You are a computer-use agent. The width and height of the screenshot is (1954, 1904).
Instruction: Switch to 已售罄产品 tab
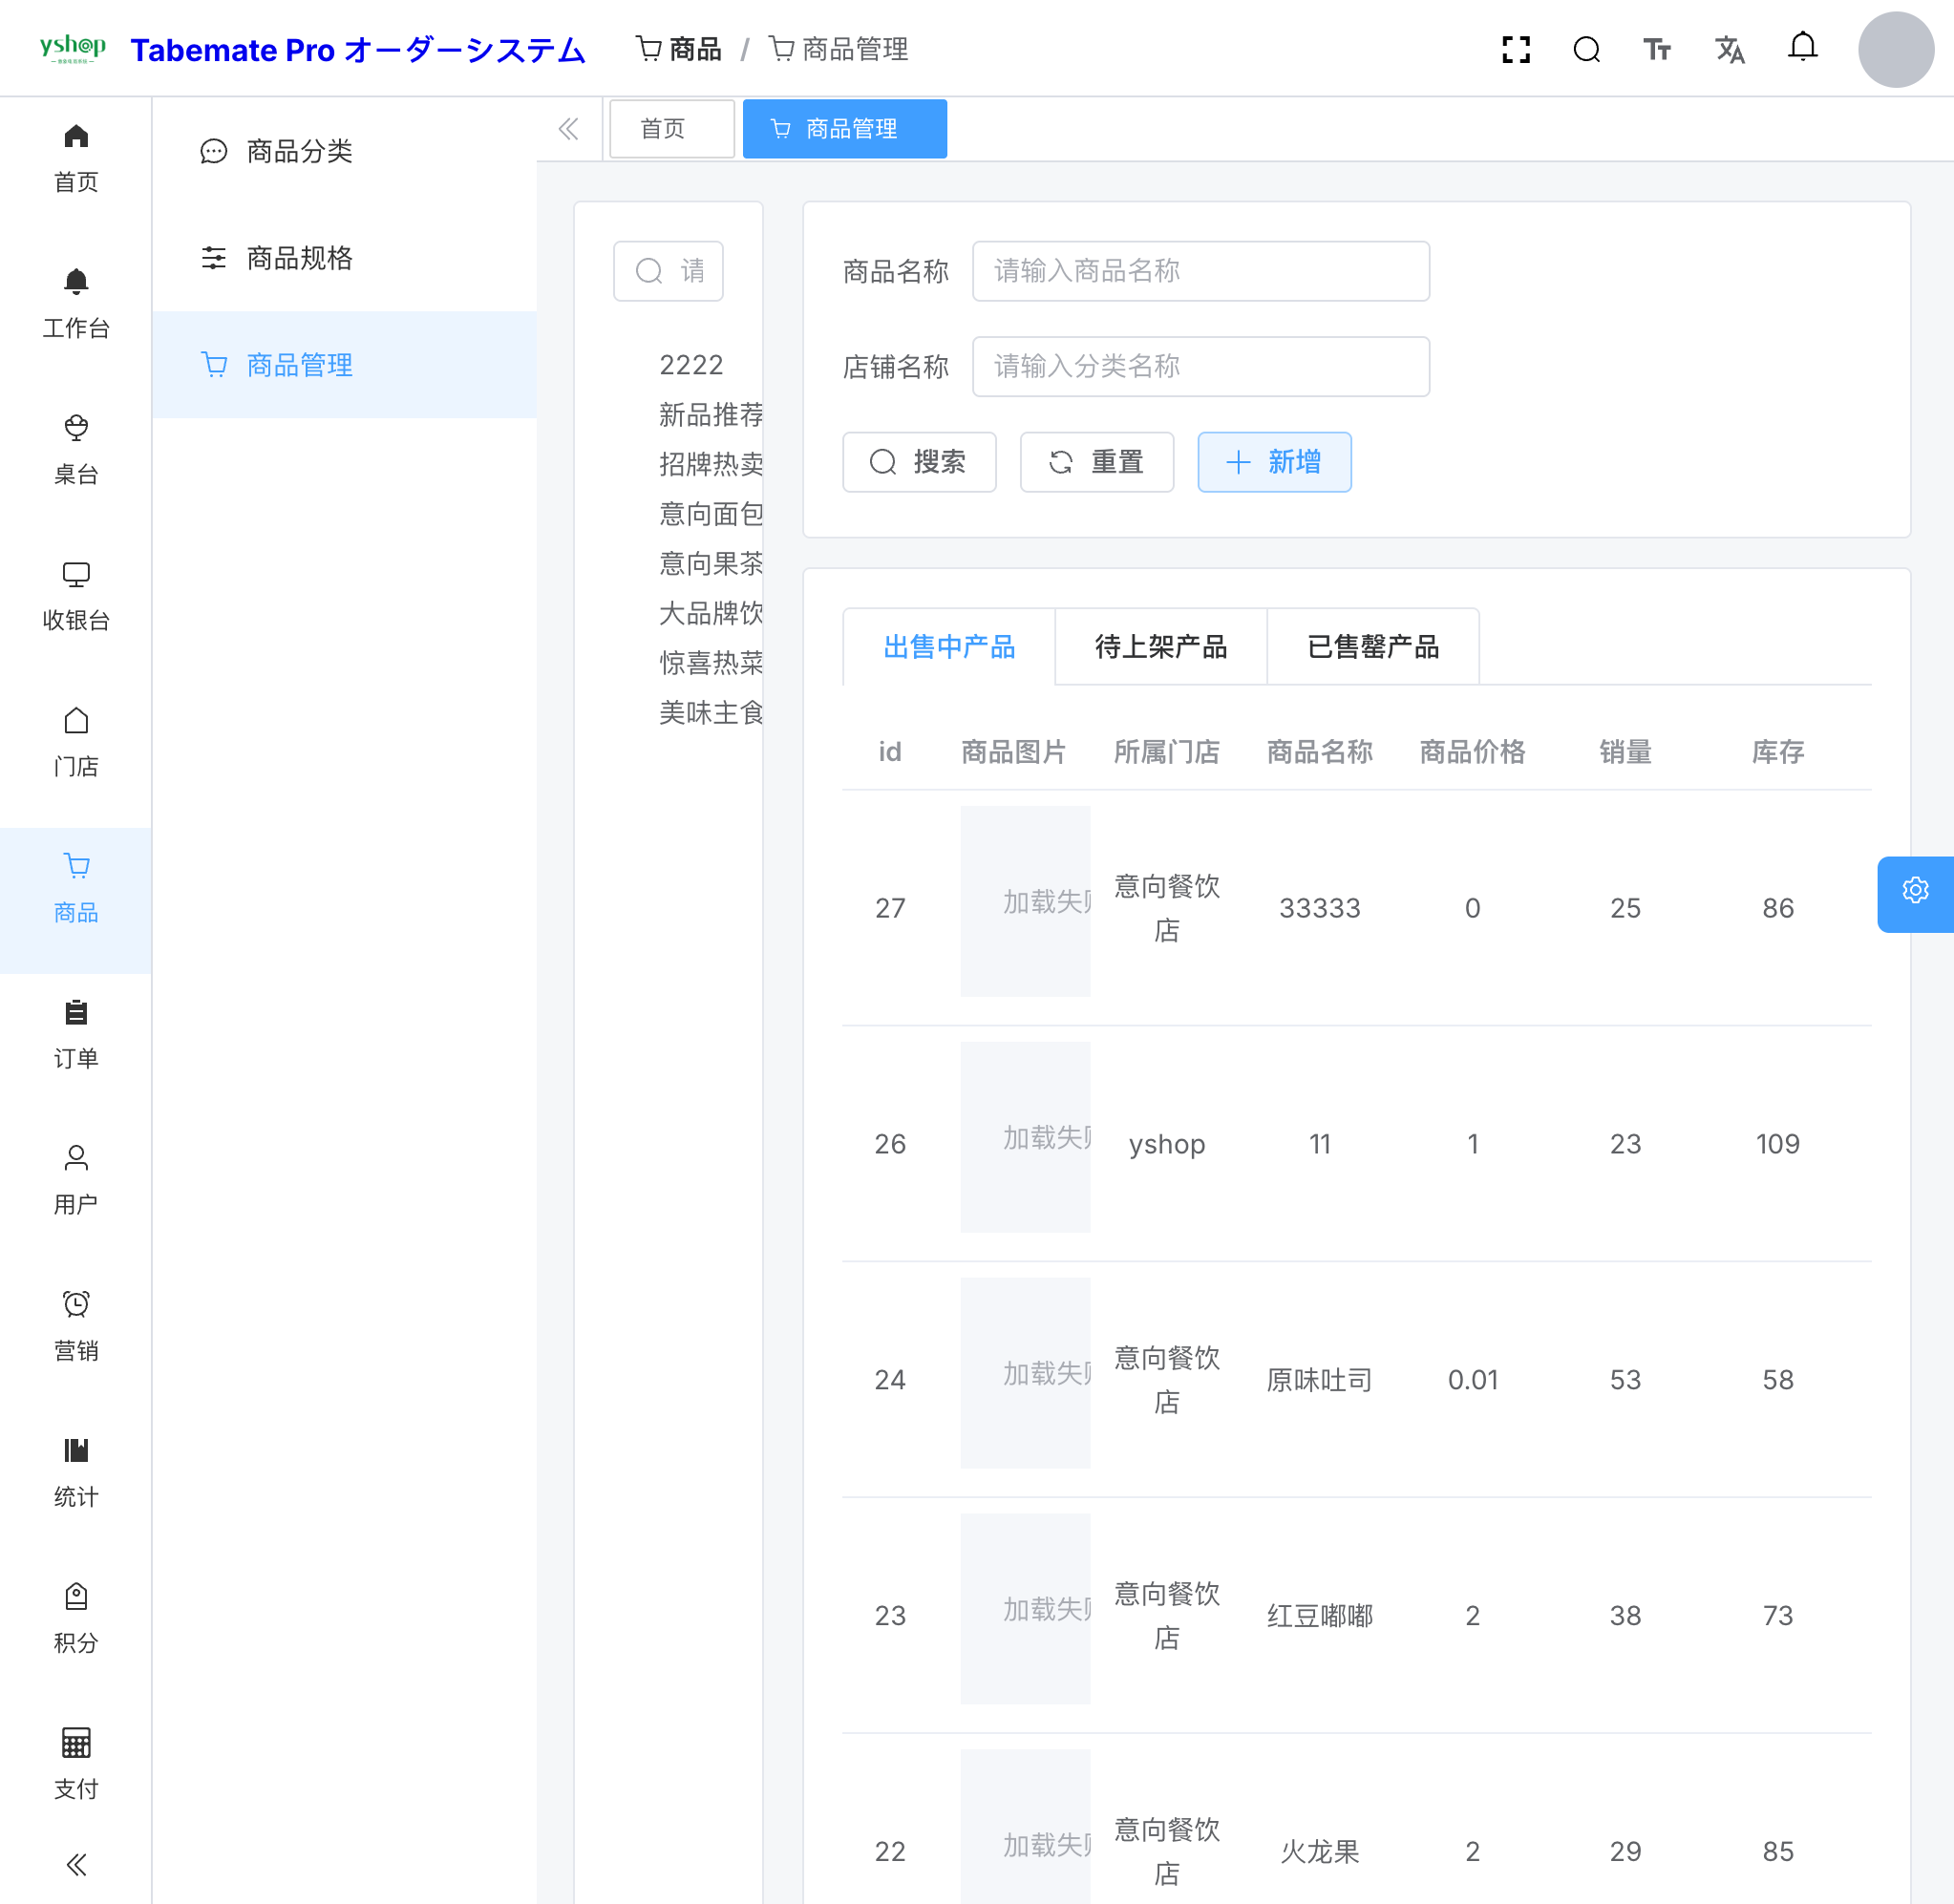[x=1372, y=647]
